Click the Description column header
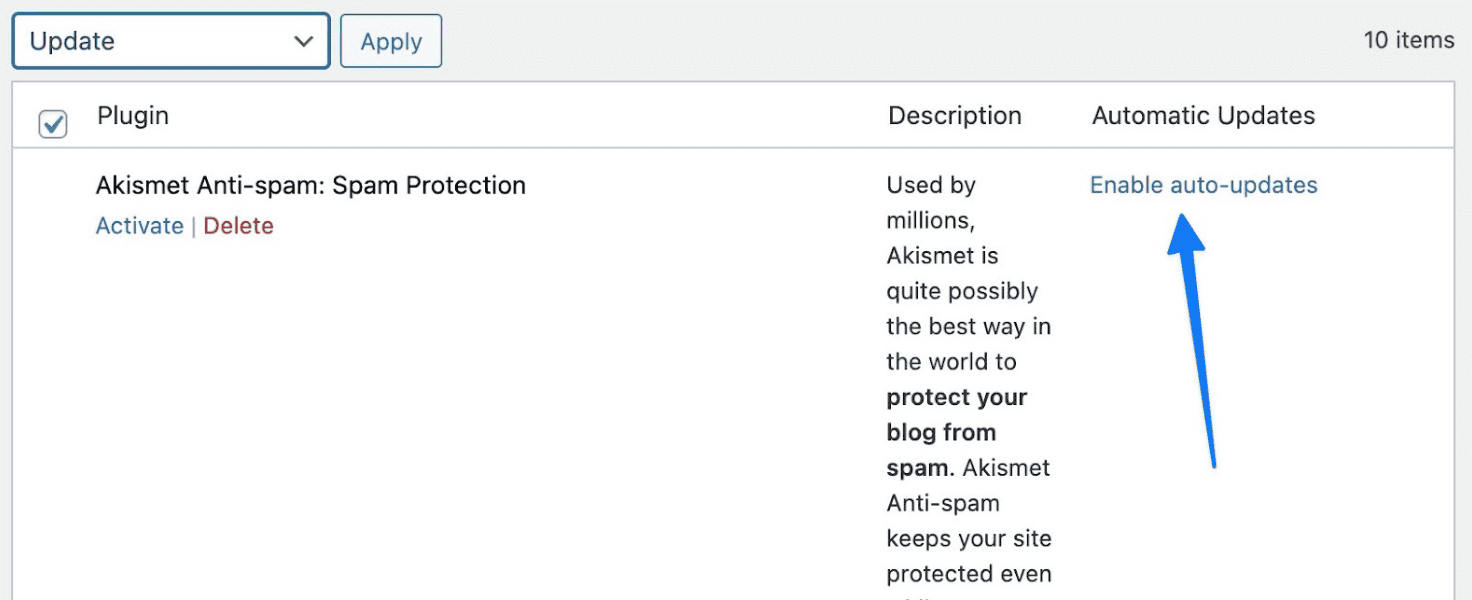The image size is (1472, 600). pos(955,116)
